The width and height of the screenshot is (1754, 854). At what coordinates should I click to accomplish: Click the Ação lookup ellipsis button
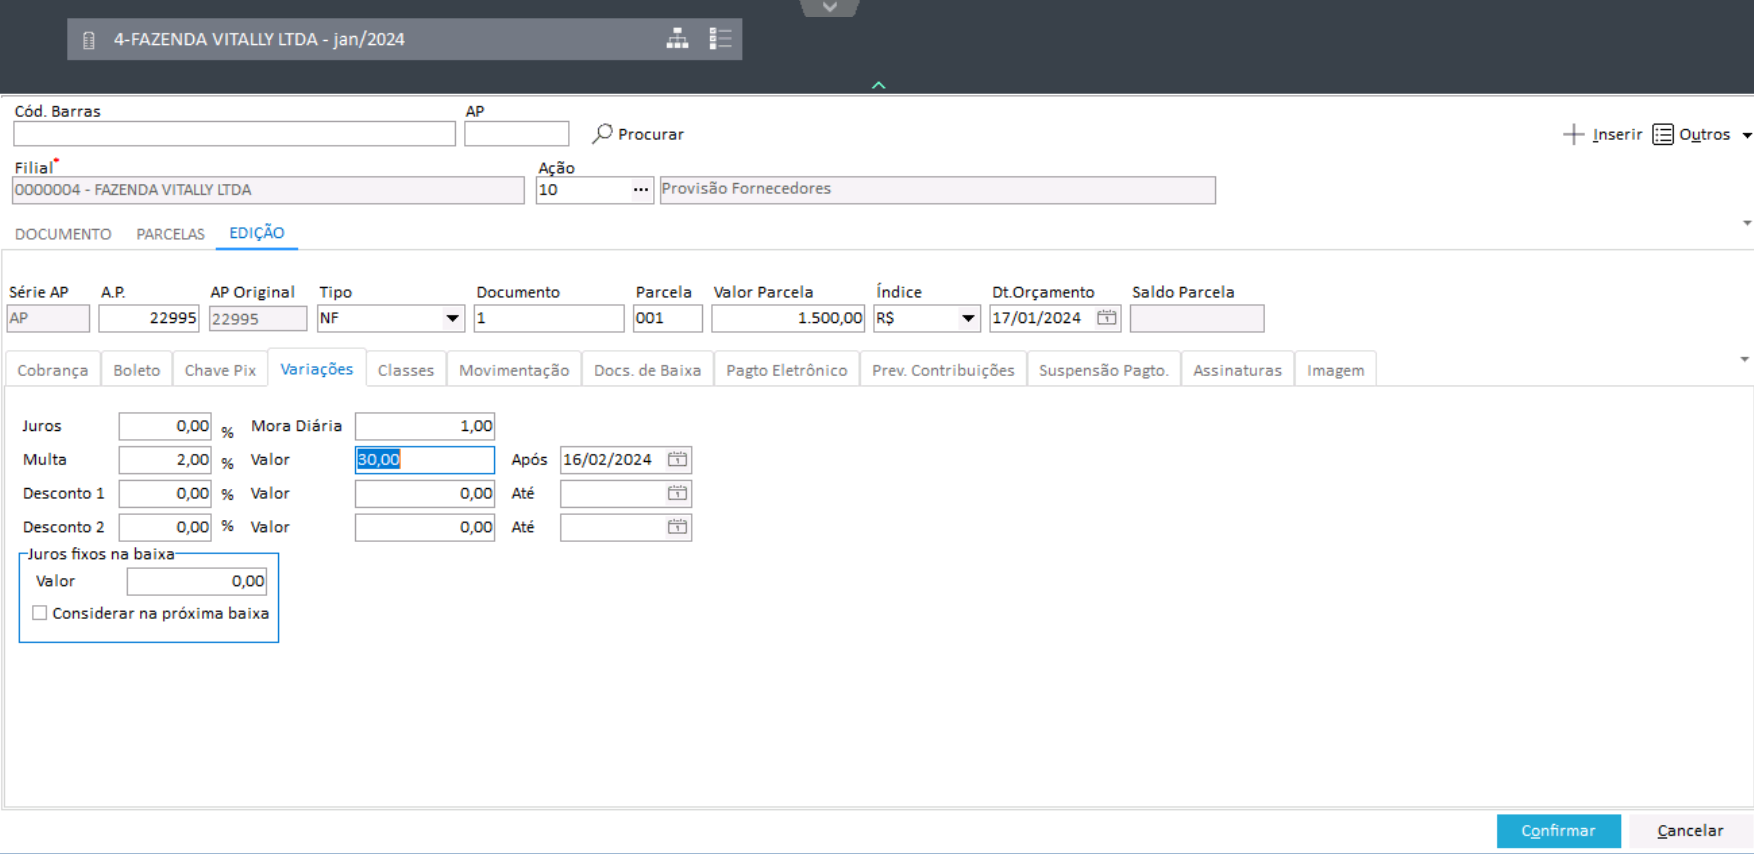tap(640, 190)
